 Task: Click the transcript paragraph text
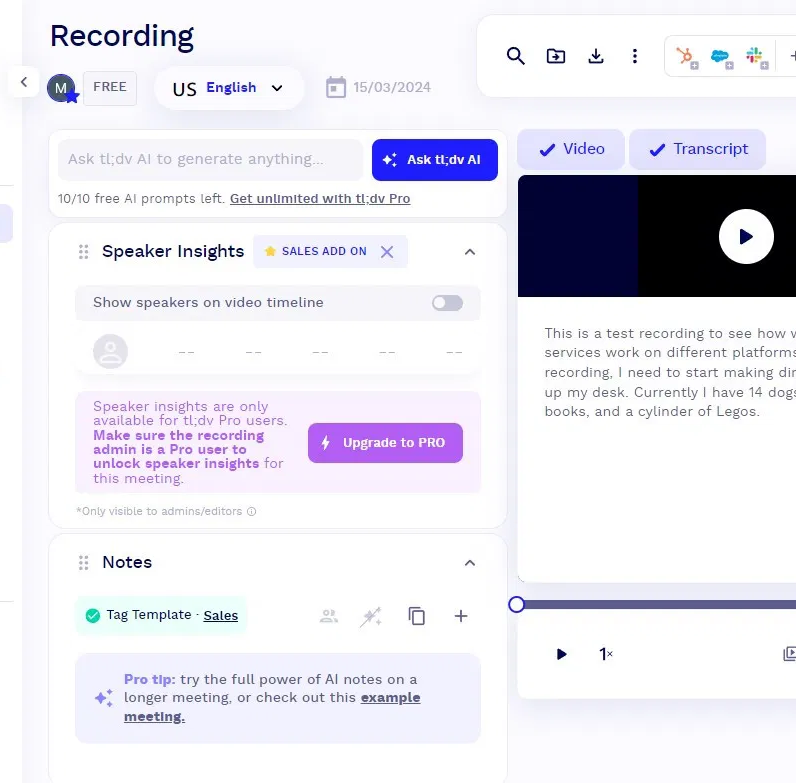click(x=670, y=372)
